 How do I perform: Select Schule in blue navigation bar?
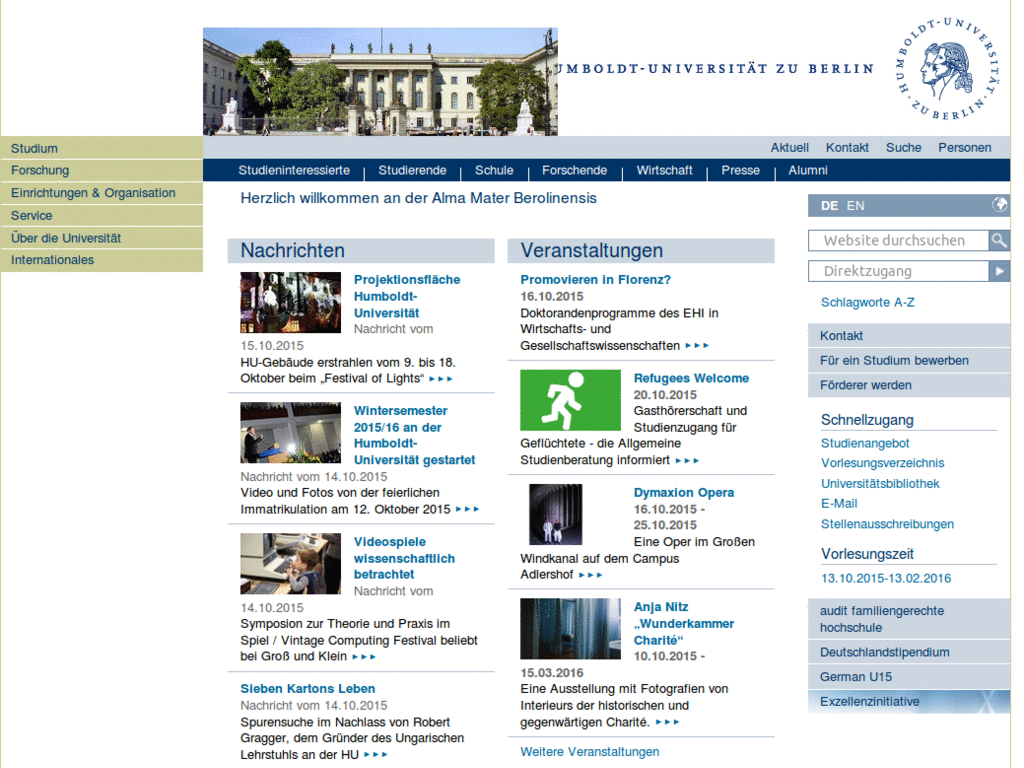(x=494, y=170)
